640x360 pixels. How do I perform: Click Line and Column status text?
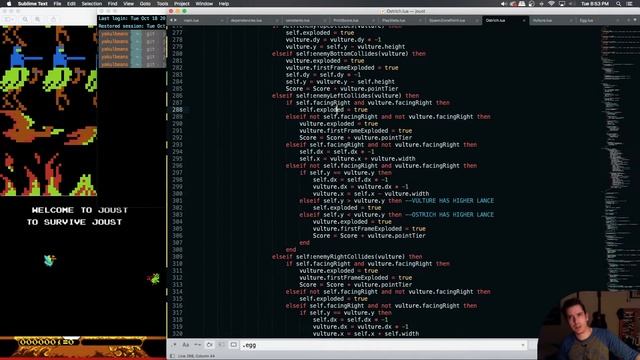(x=196, y=356)
